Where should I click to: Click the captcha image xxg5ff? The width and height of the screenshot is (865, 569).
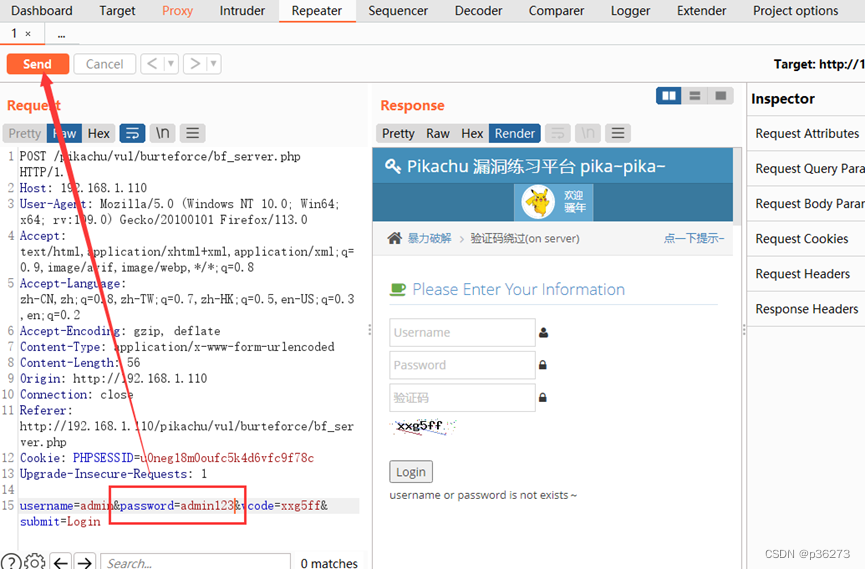coord(423,427)
